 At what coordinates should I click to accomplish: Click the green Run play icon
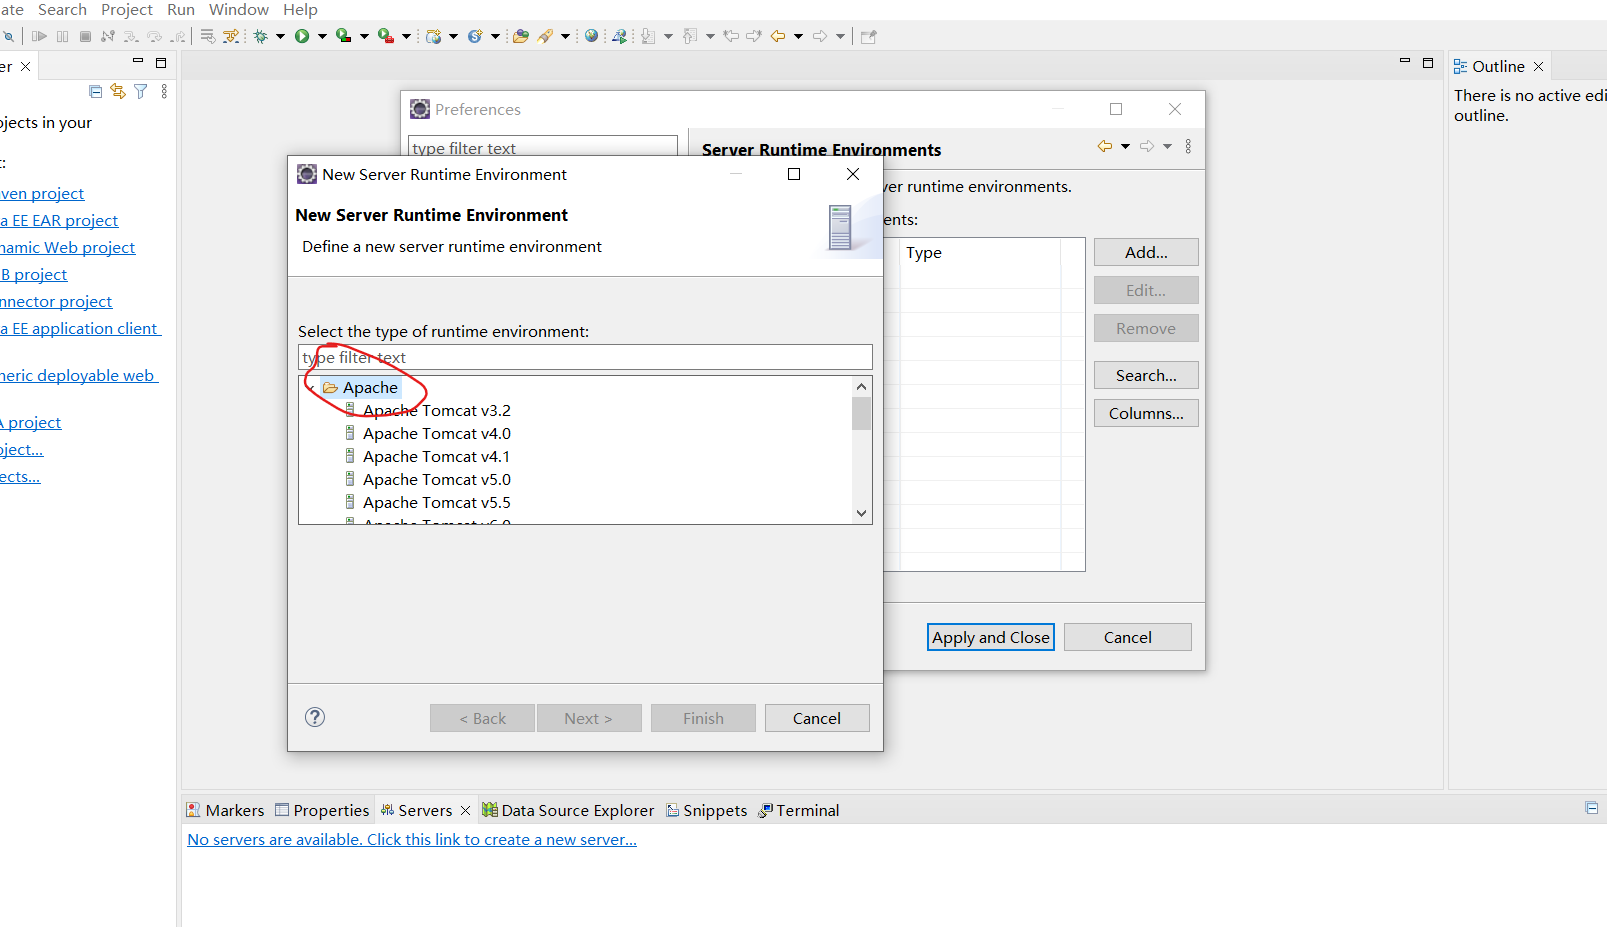pos(301,36)
